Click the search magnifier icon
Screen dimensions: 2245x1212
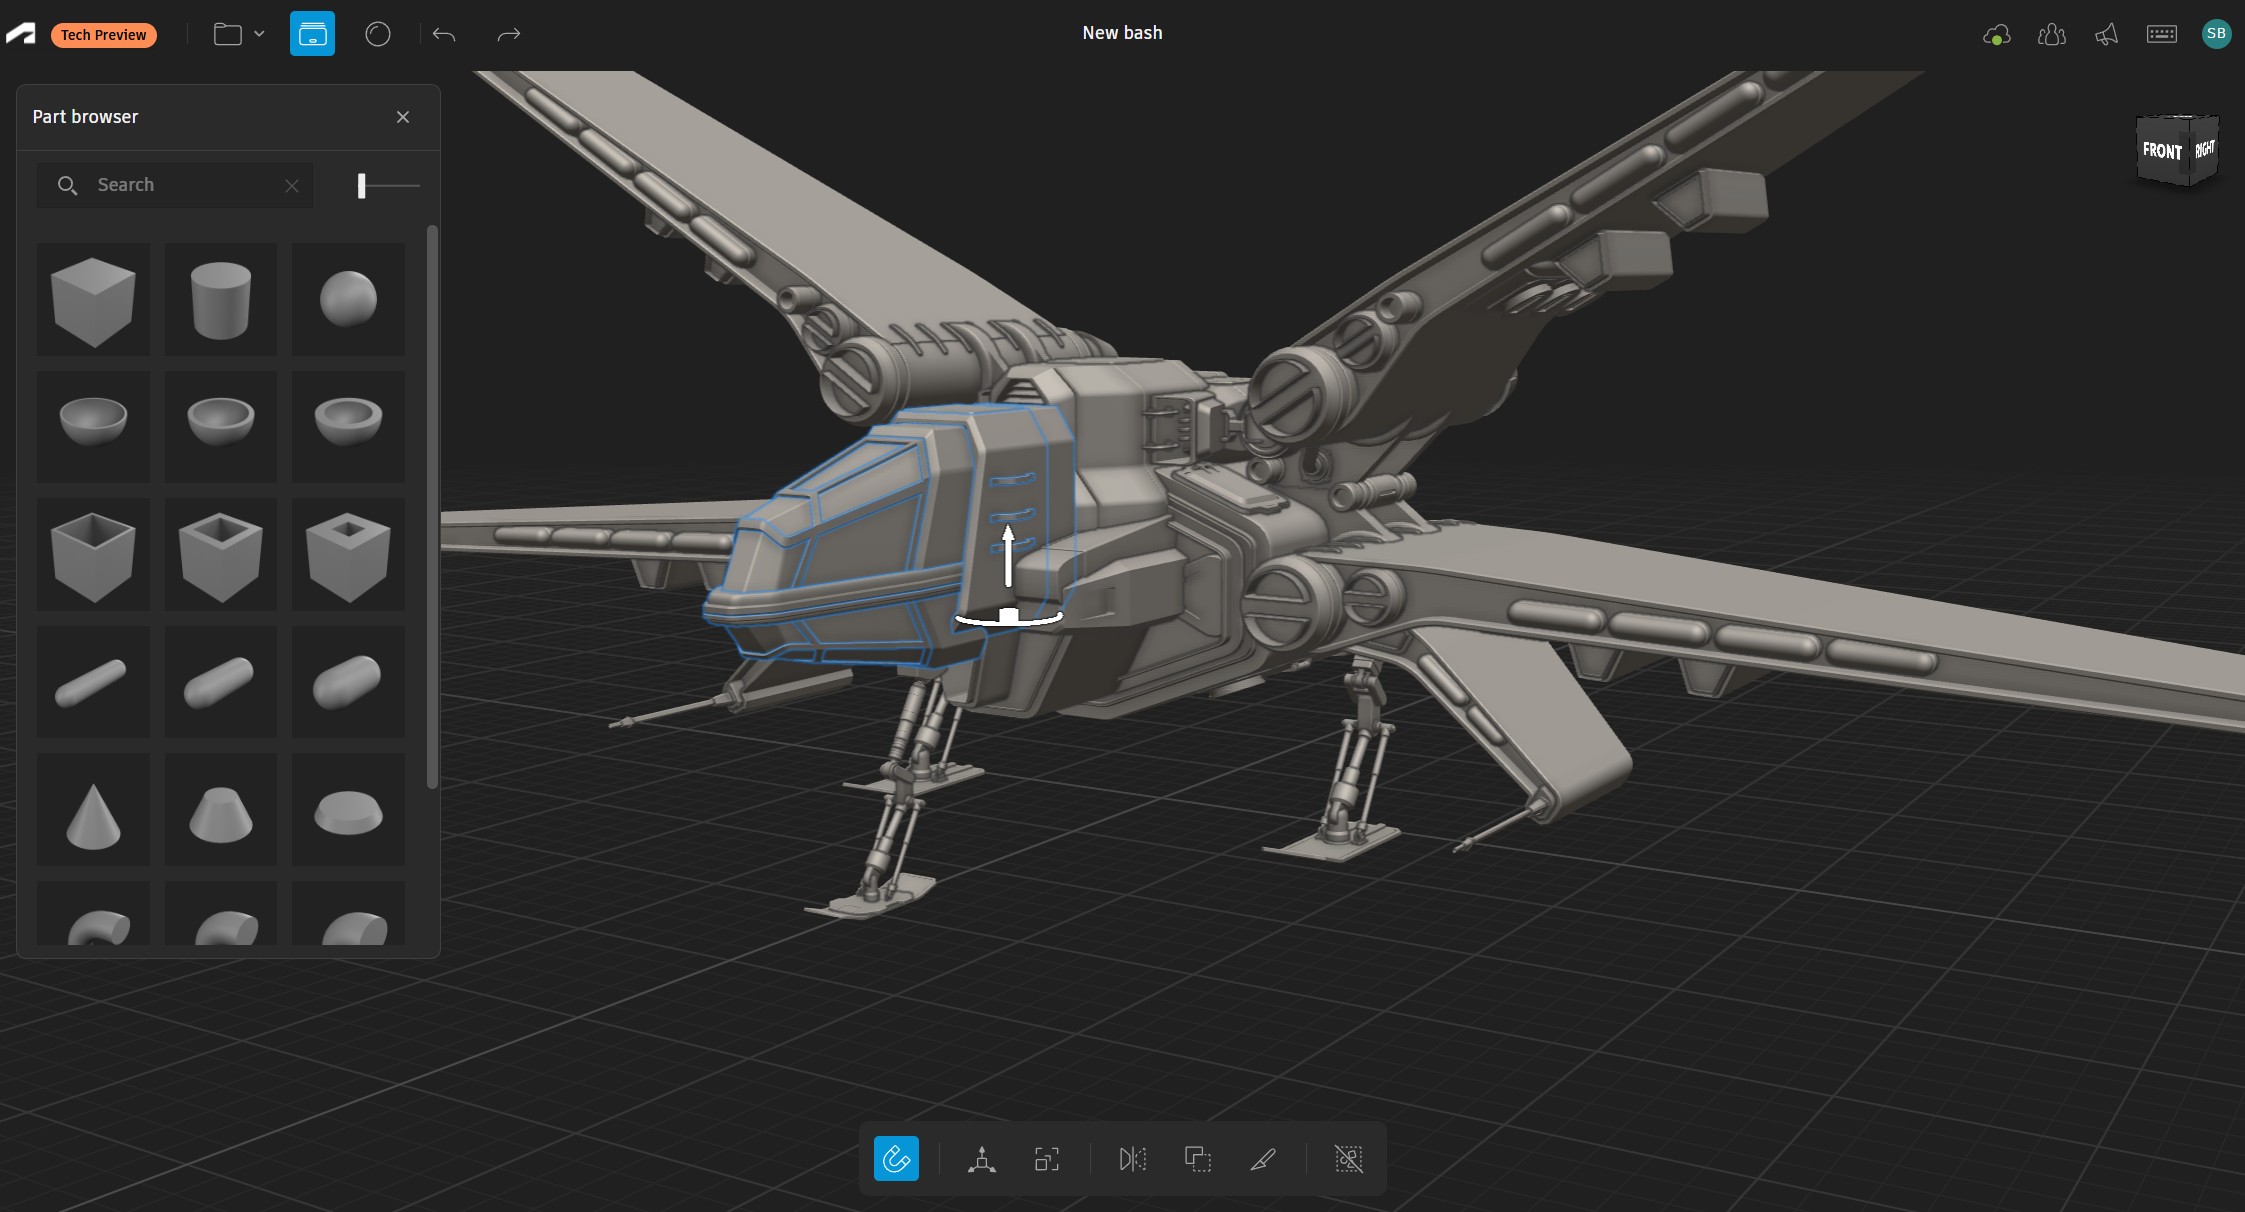(67, 185)
